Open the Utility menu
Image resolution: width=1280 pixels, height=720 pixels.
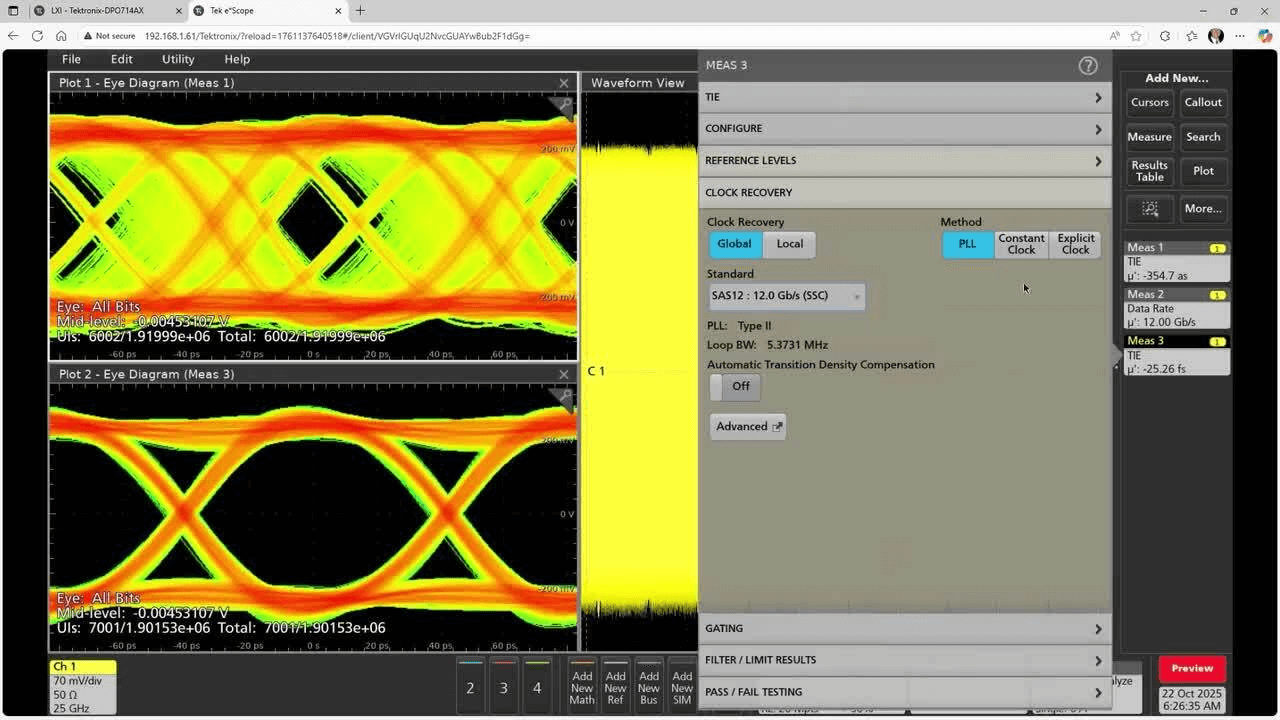(177, 59)
